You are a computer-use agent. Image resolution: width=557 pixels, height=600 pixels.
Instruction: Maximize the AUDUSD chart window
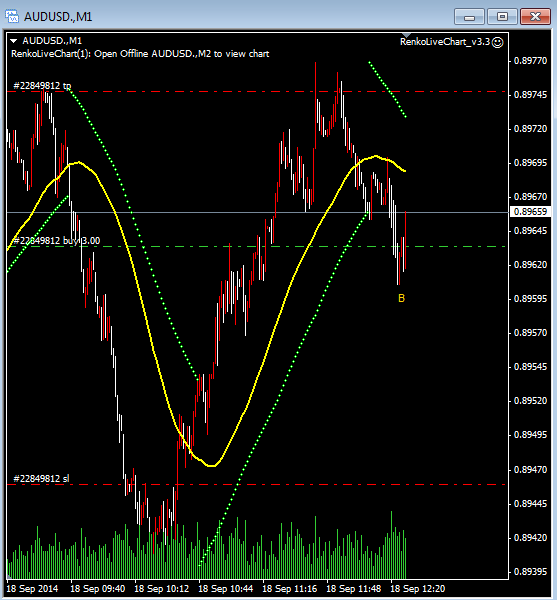[502, 17]
